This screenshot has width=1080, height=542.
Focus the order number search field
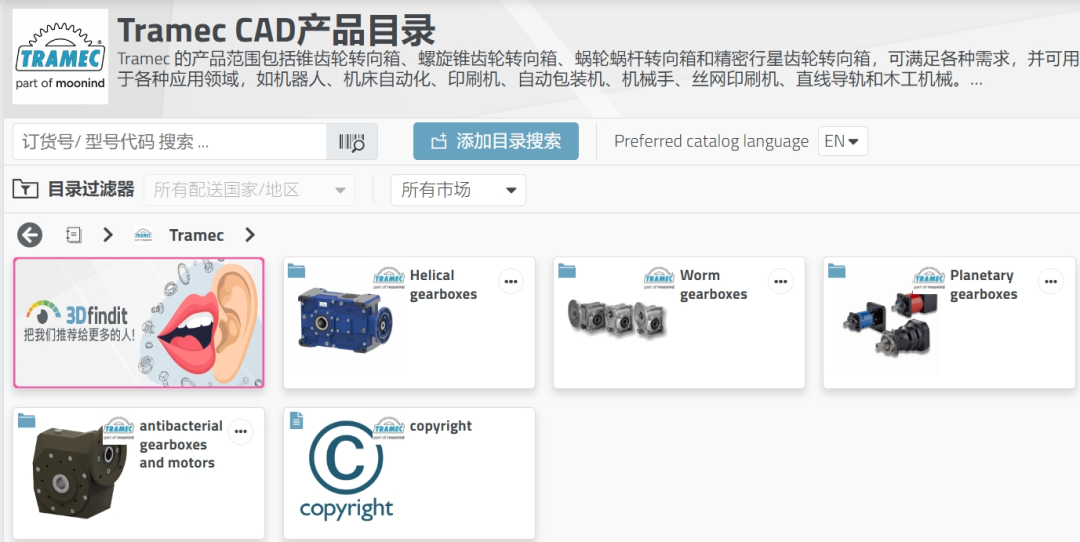[x=169, y=142]
